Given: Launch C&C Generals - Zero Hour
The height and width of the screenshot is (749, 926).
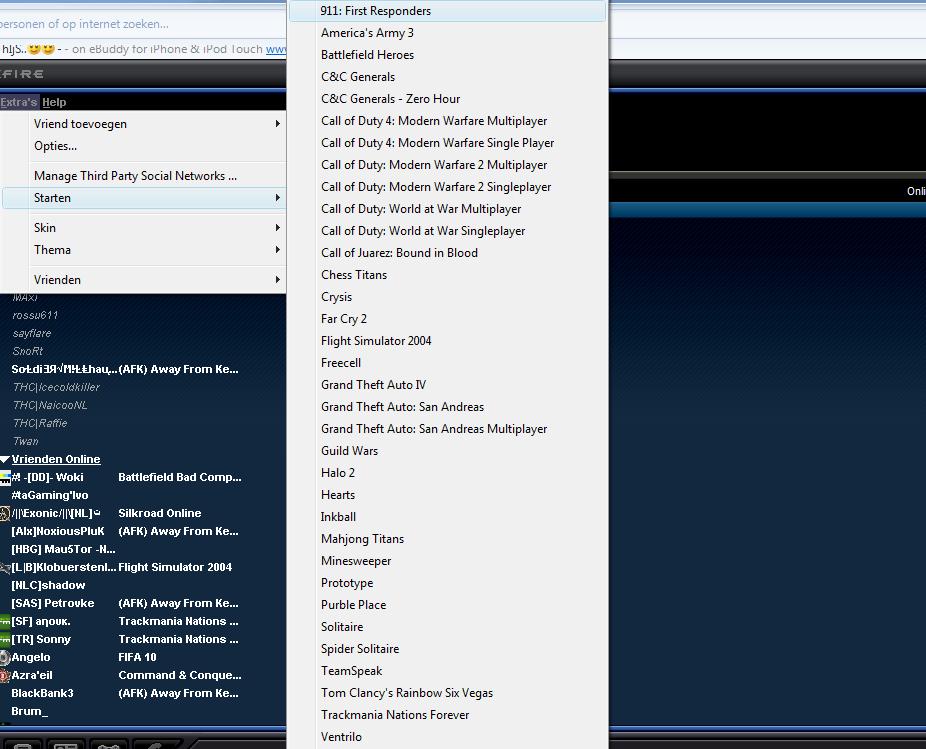Looking at the screenshot, I should 448,99.
